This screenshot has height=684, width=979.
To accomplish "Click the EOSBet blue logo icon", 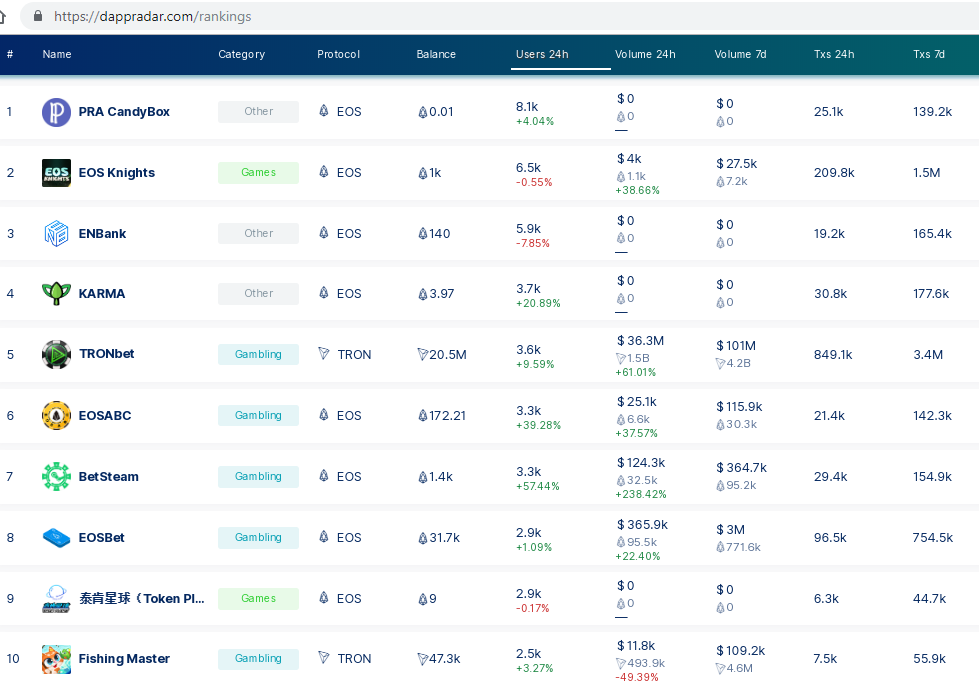I will (56, 538).
